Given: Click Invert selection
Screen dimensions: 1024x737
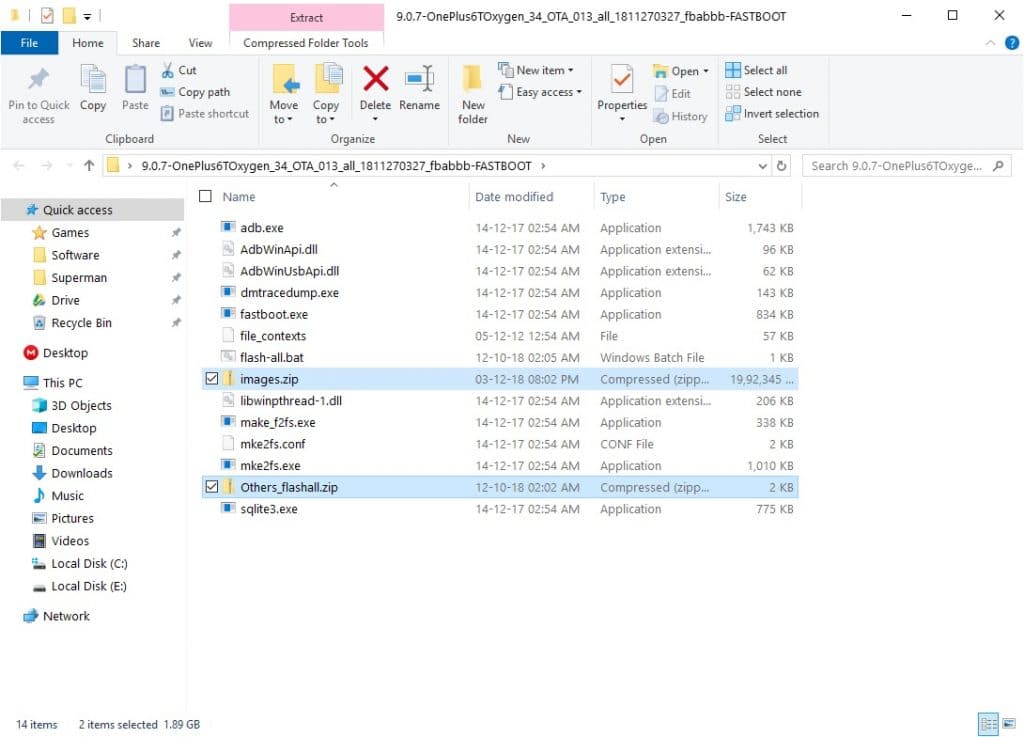Looking at the screenshot, I should pos(772,114).
